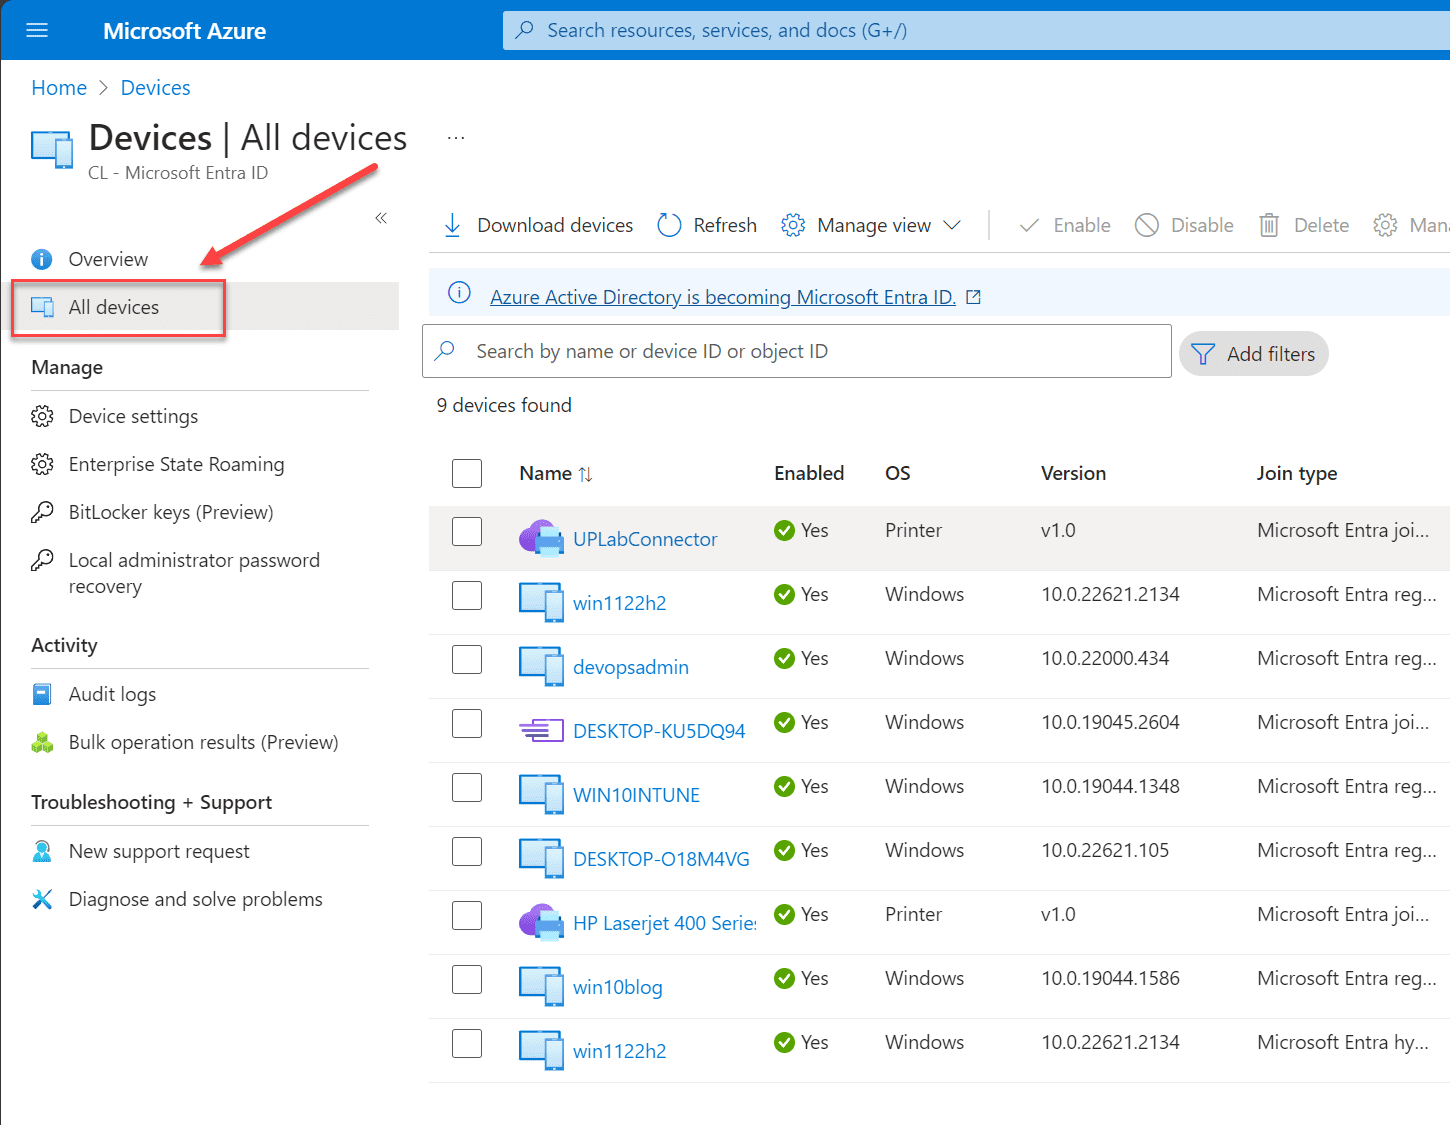Click the Add filters button
This screenshot has width=1450, height=1125.
(1254, 354)
